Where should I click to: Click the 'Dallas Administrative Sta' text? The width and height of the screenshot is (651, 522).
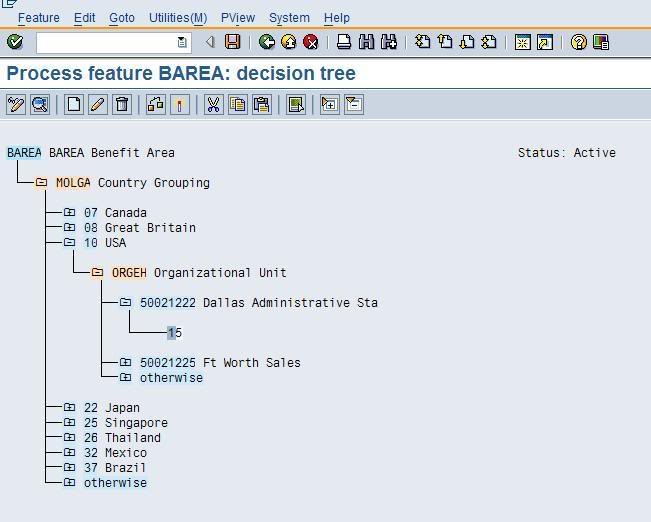[290, 302]
